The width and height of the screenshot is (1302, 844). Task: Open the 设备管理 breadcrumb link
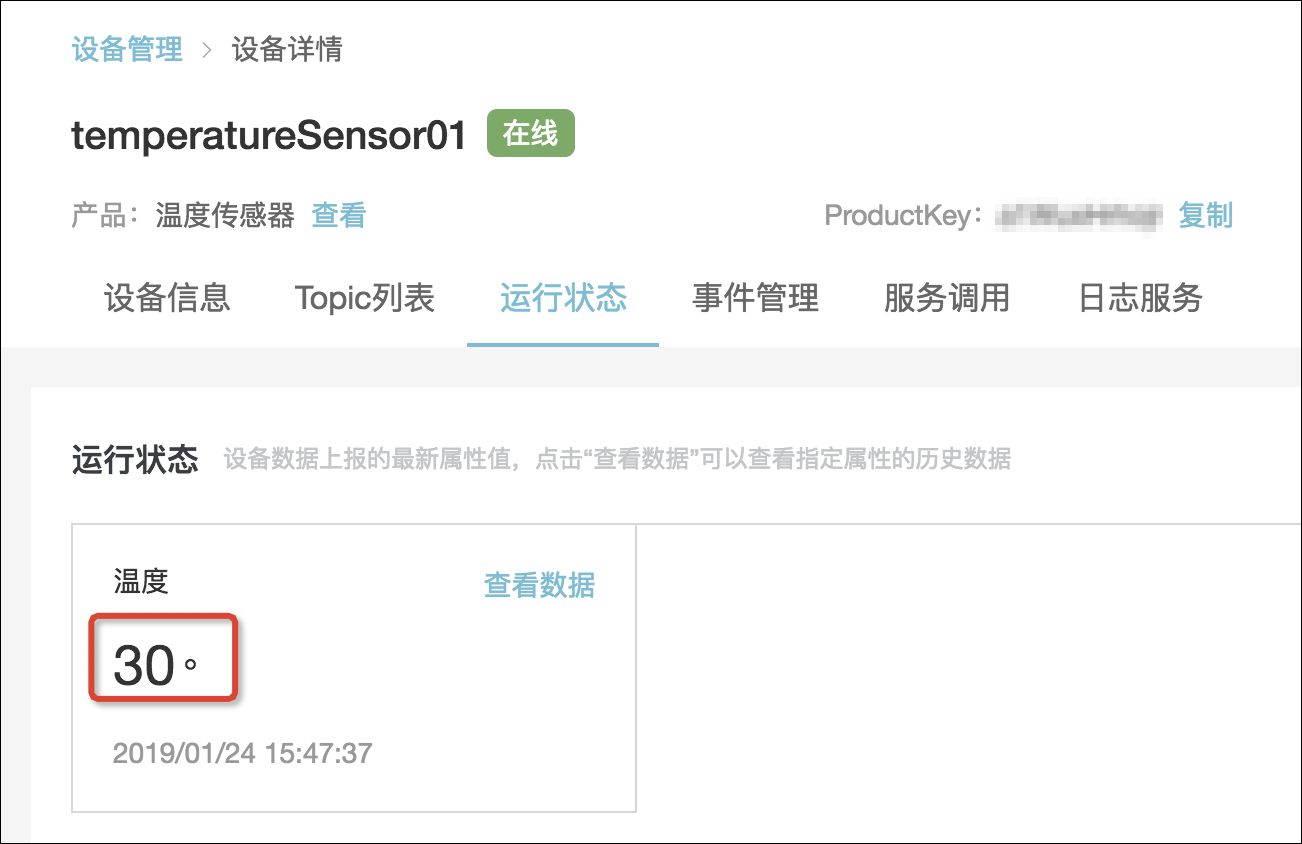pos(127,49)
